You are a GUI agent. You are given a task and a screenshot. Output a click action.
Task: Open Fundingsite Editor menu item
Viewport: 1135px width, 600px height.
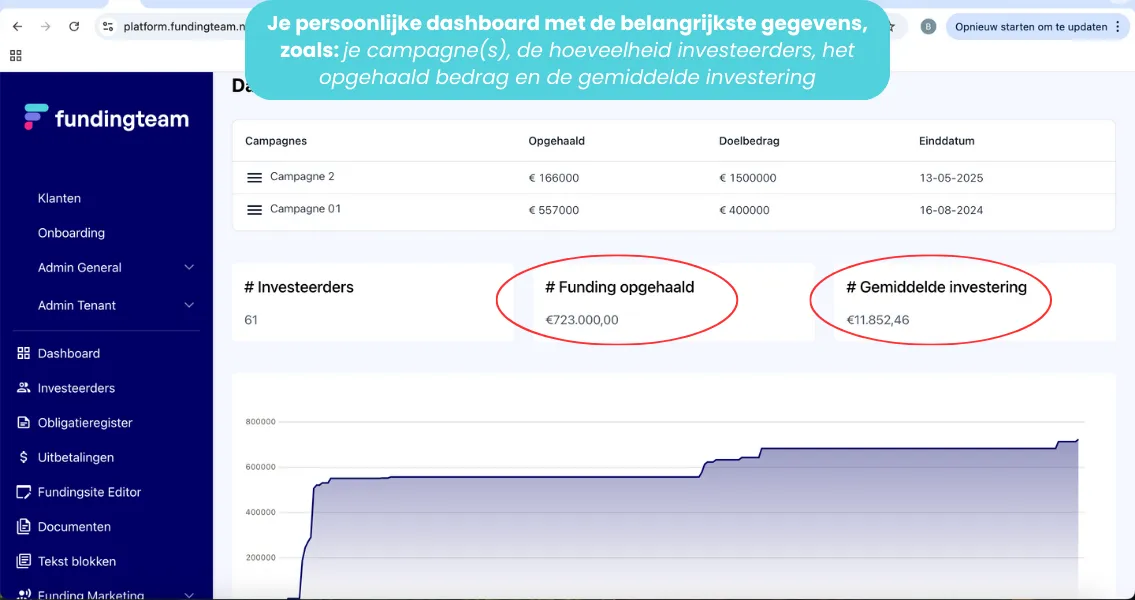[x=89, y=492]
